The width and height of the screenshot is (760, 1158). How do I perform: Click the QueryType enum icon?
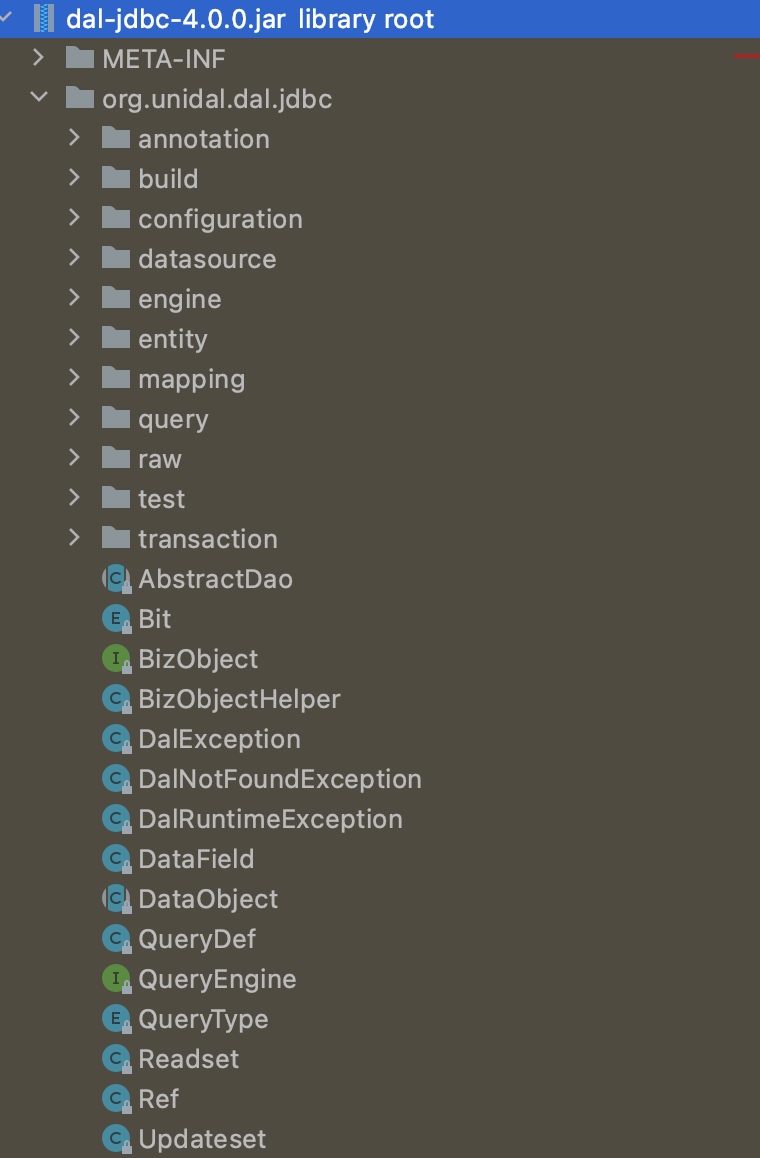tap(117, 1019)
